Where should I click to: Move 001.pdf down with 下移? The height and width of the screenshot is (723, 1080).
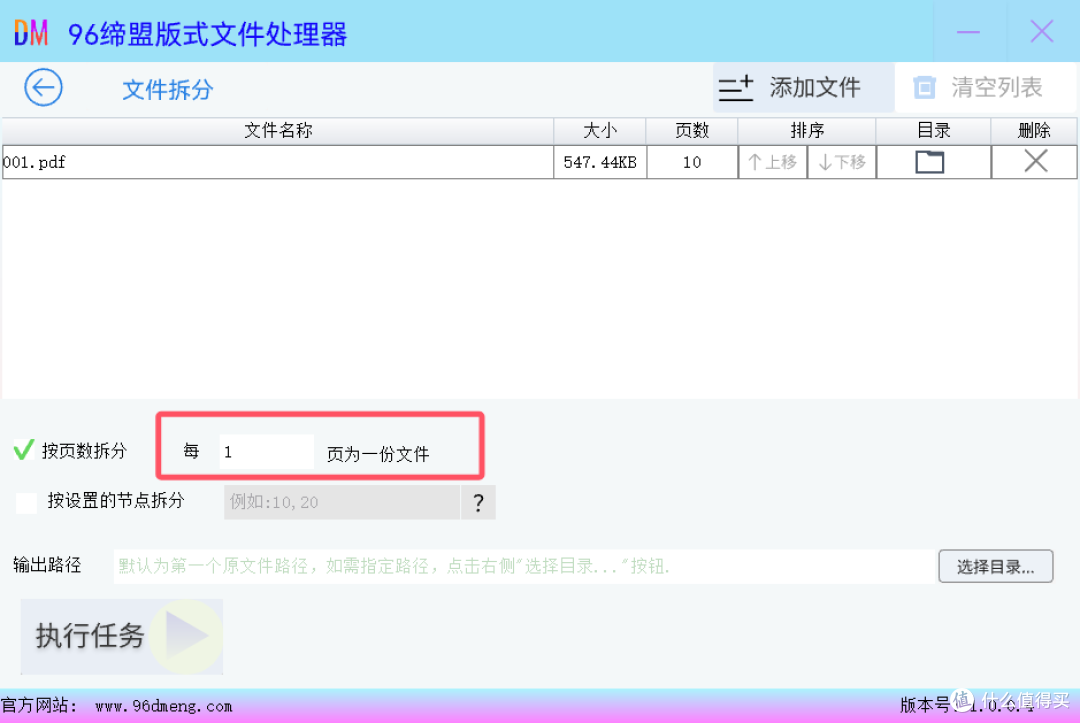[842, 163]
